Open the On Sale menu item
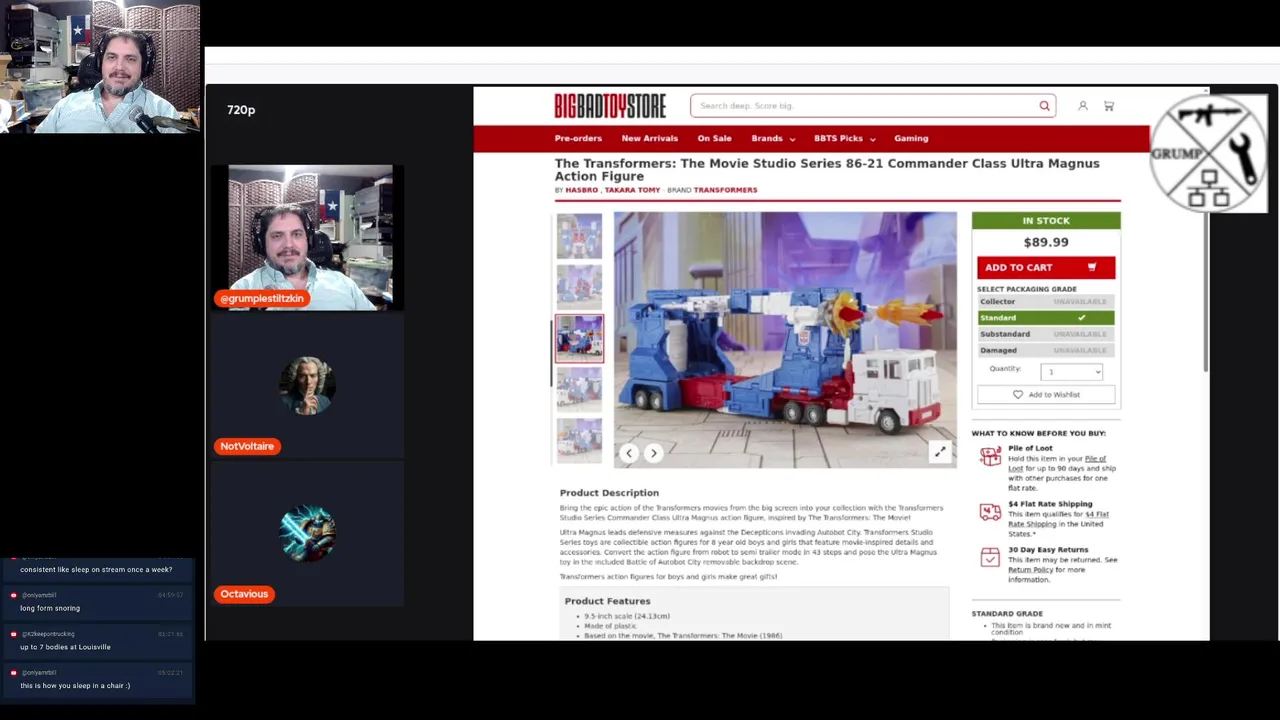The image size is (1280, 720). click(714, 138)
